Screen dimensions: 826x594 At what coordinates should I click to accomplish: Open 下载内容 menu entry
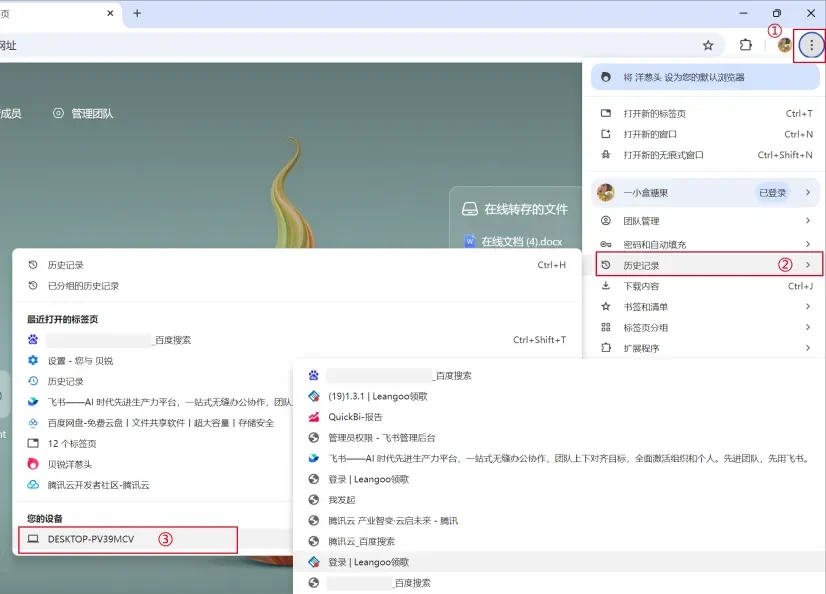coord(707,286)
